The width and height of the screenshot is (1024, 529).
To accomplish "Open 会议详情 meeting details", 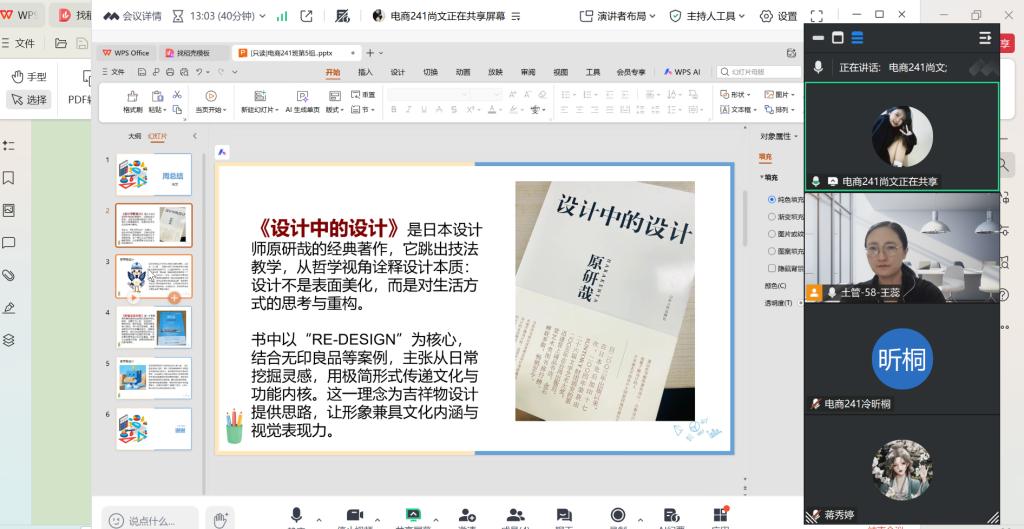I will tap(133, 16).
